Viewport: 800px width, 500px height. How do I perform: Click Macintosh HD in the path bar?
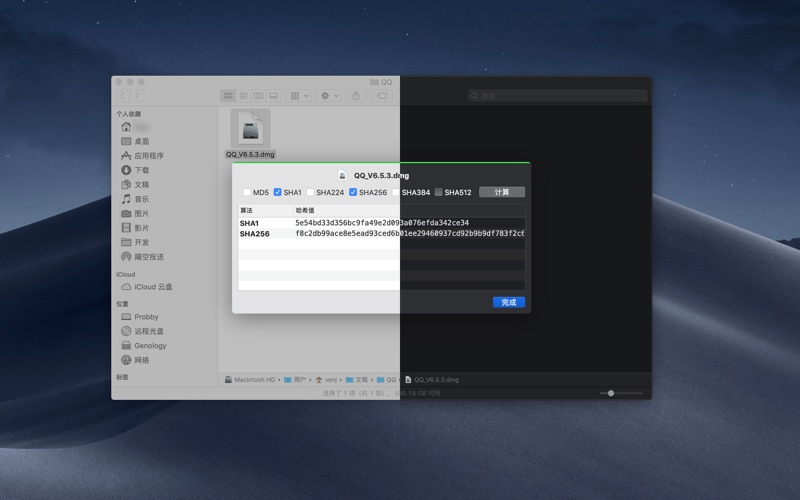[x=250, y=380]
